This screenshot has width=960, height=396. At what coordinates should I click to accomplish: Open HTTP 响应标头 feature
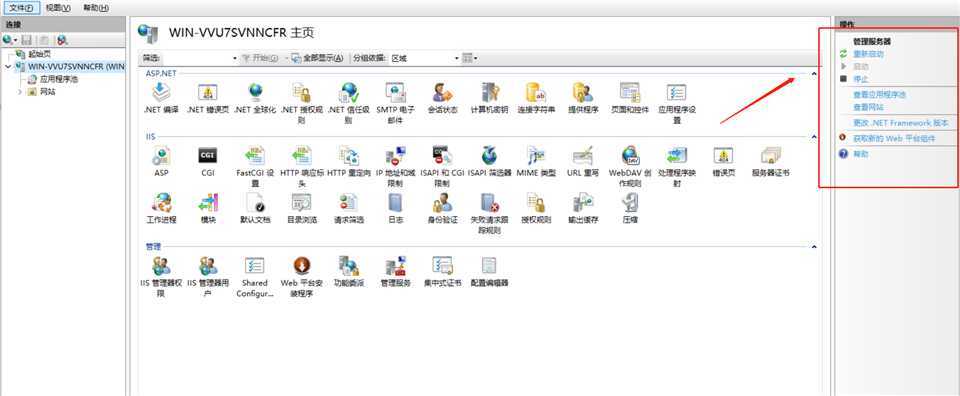tap(302, 166)
